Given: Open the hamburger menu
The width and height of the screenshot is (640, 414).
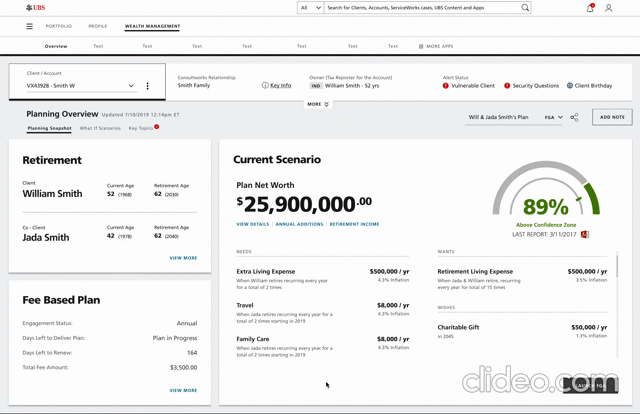Looking at the screenshot, I should [29, 26].
